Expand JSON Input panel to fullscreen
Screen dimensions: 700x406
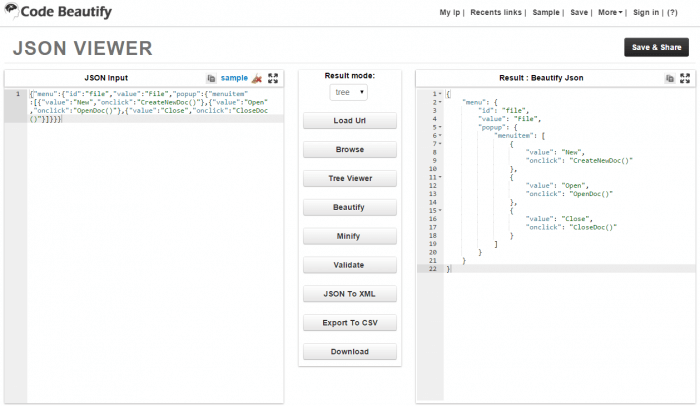coord(273,78)
